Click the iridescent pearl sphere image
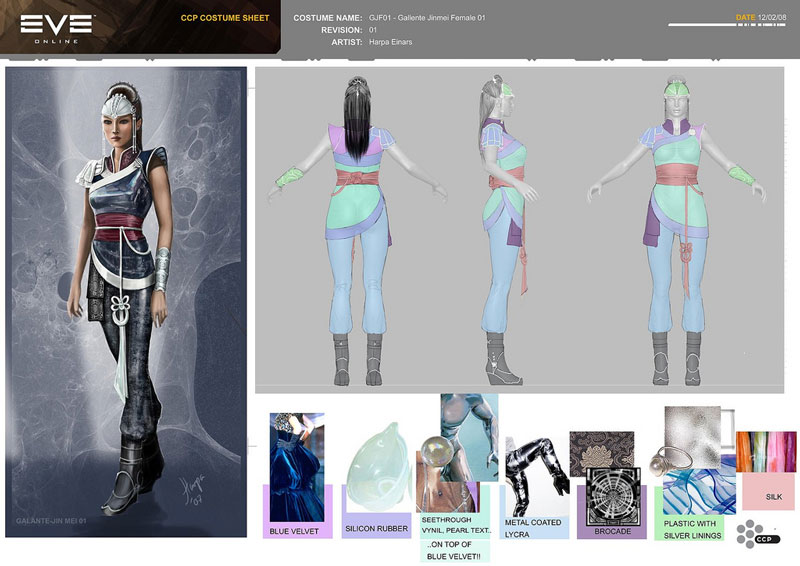This screenshot has width=800, height=566. [x=437, y=452]
